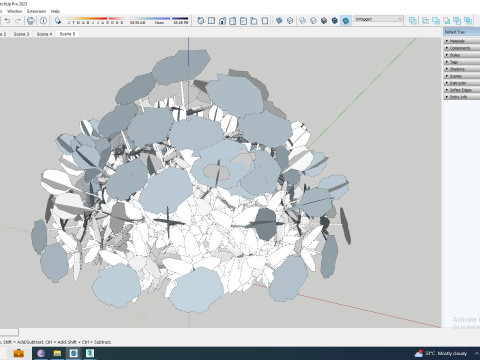The image size is (480, 360).
Task: Toggle the Show/Hide Shadows button
Action: 58,21
